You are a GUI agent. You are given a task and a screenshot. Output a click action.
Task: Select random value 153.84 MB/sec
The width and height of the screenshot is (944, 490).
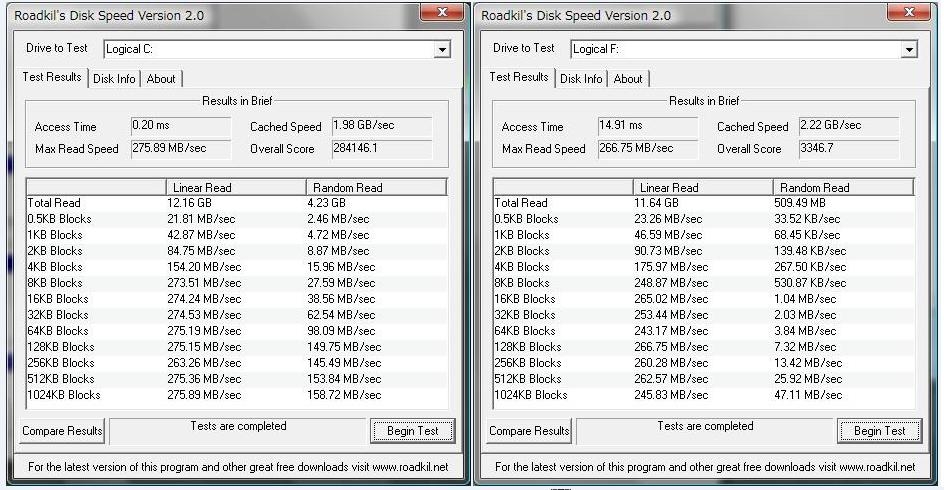tap(344, 379)
